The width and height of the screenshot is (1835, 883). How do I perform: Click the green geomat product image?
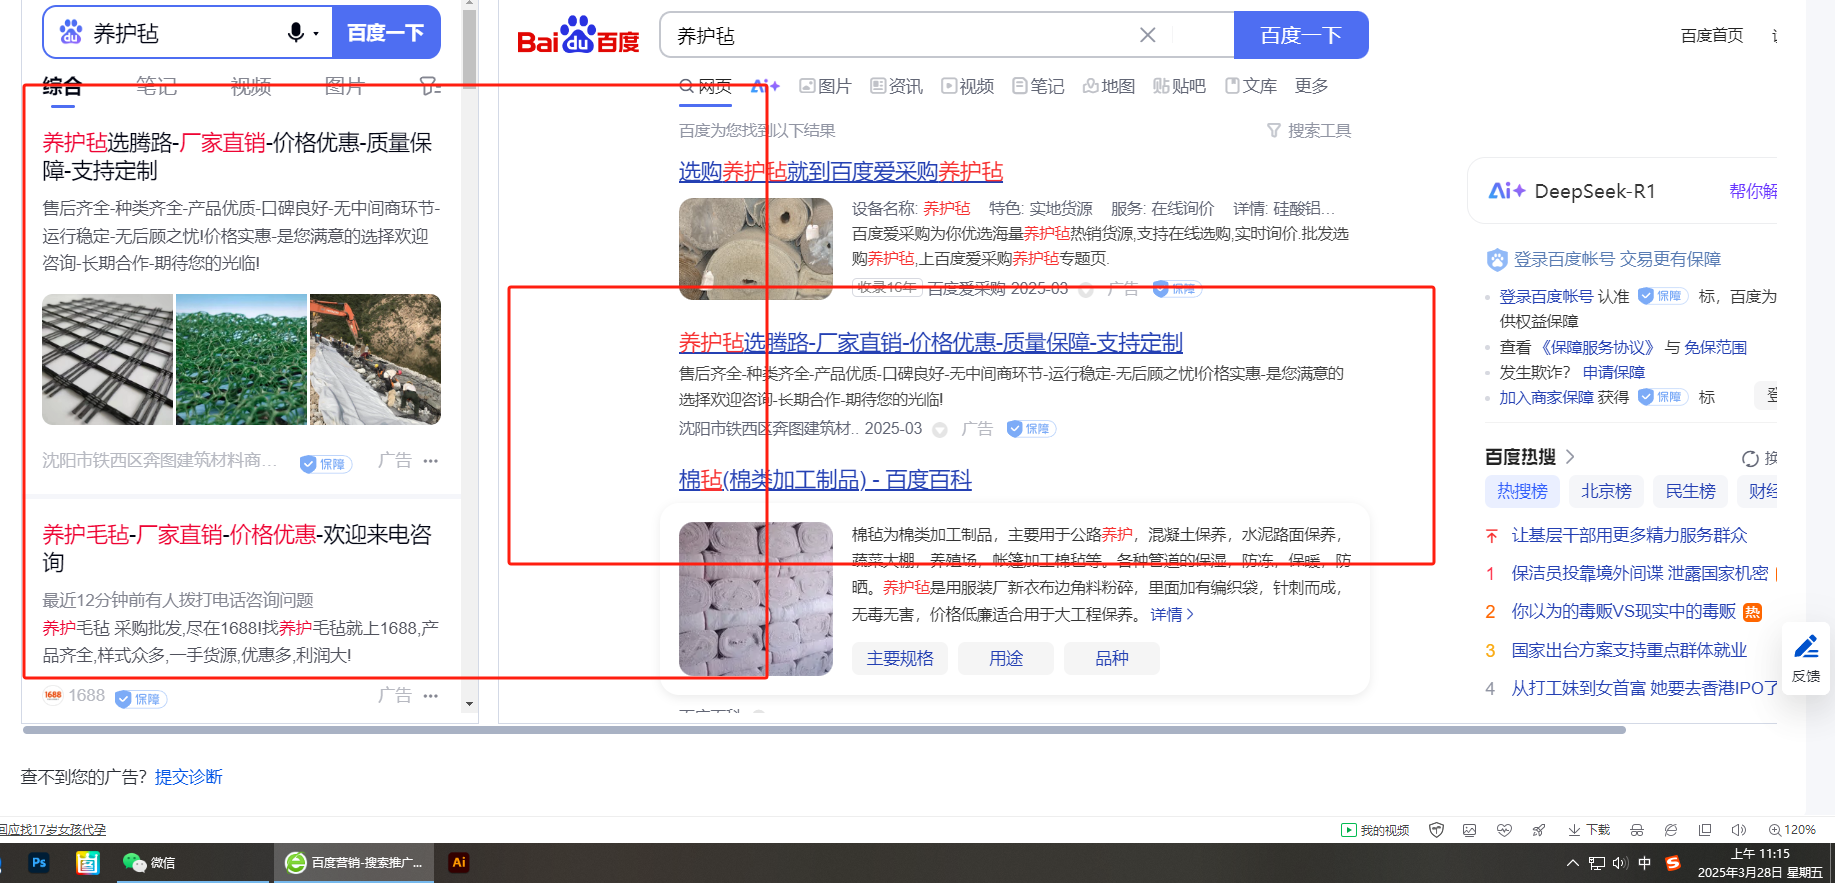[x=242, y=360]
